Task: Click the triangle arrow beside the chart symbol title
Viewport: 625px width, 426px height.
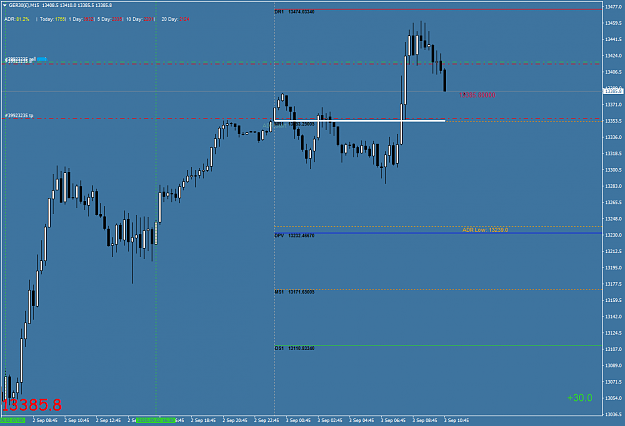Action: click(x=5, y=6)
